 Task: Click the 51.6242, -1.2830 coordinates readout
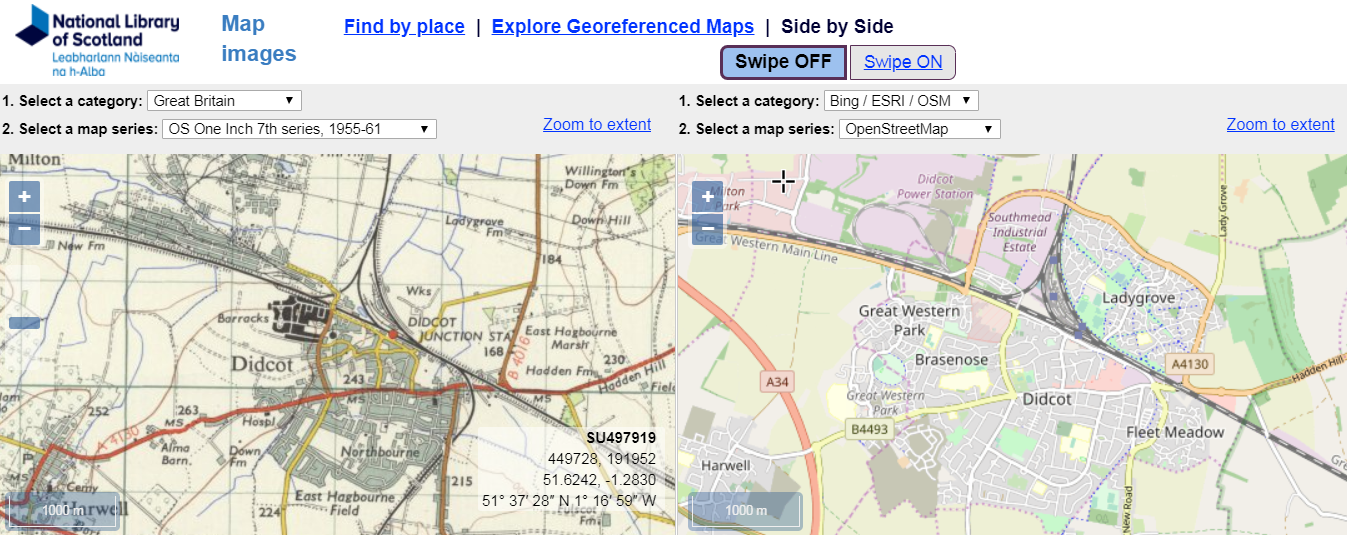click(604, 480)
